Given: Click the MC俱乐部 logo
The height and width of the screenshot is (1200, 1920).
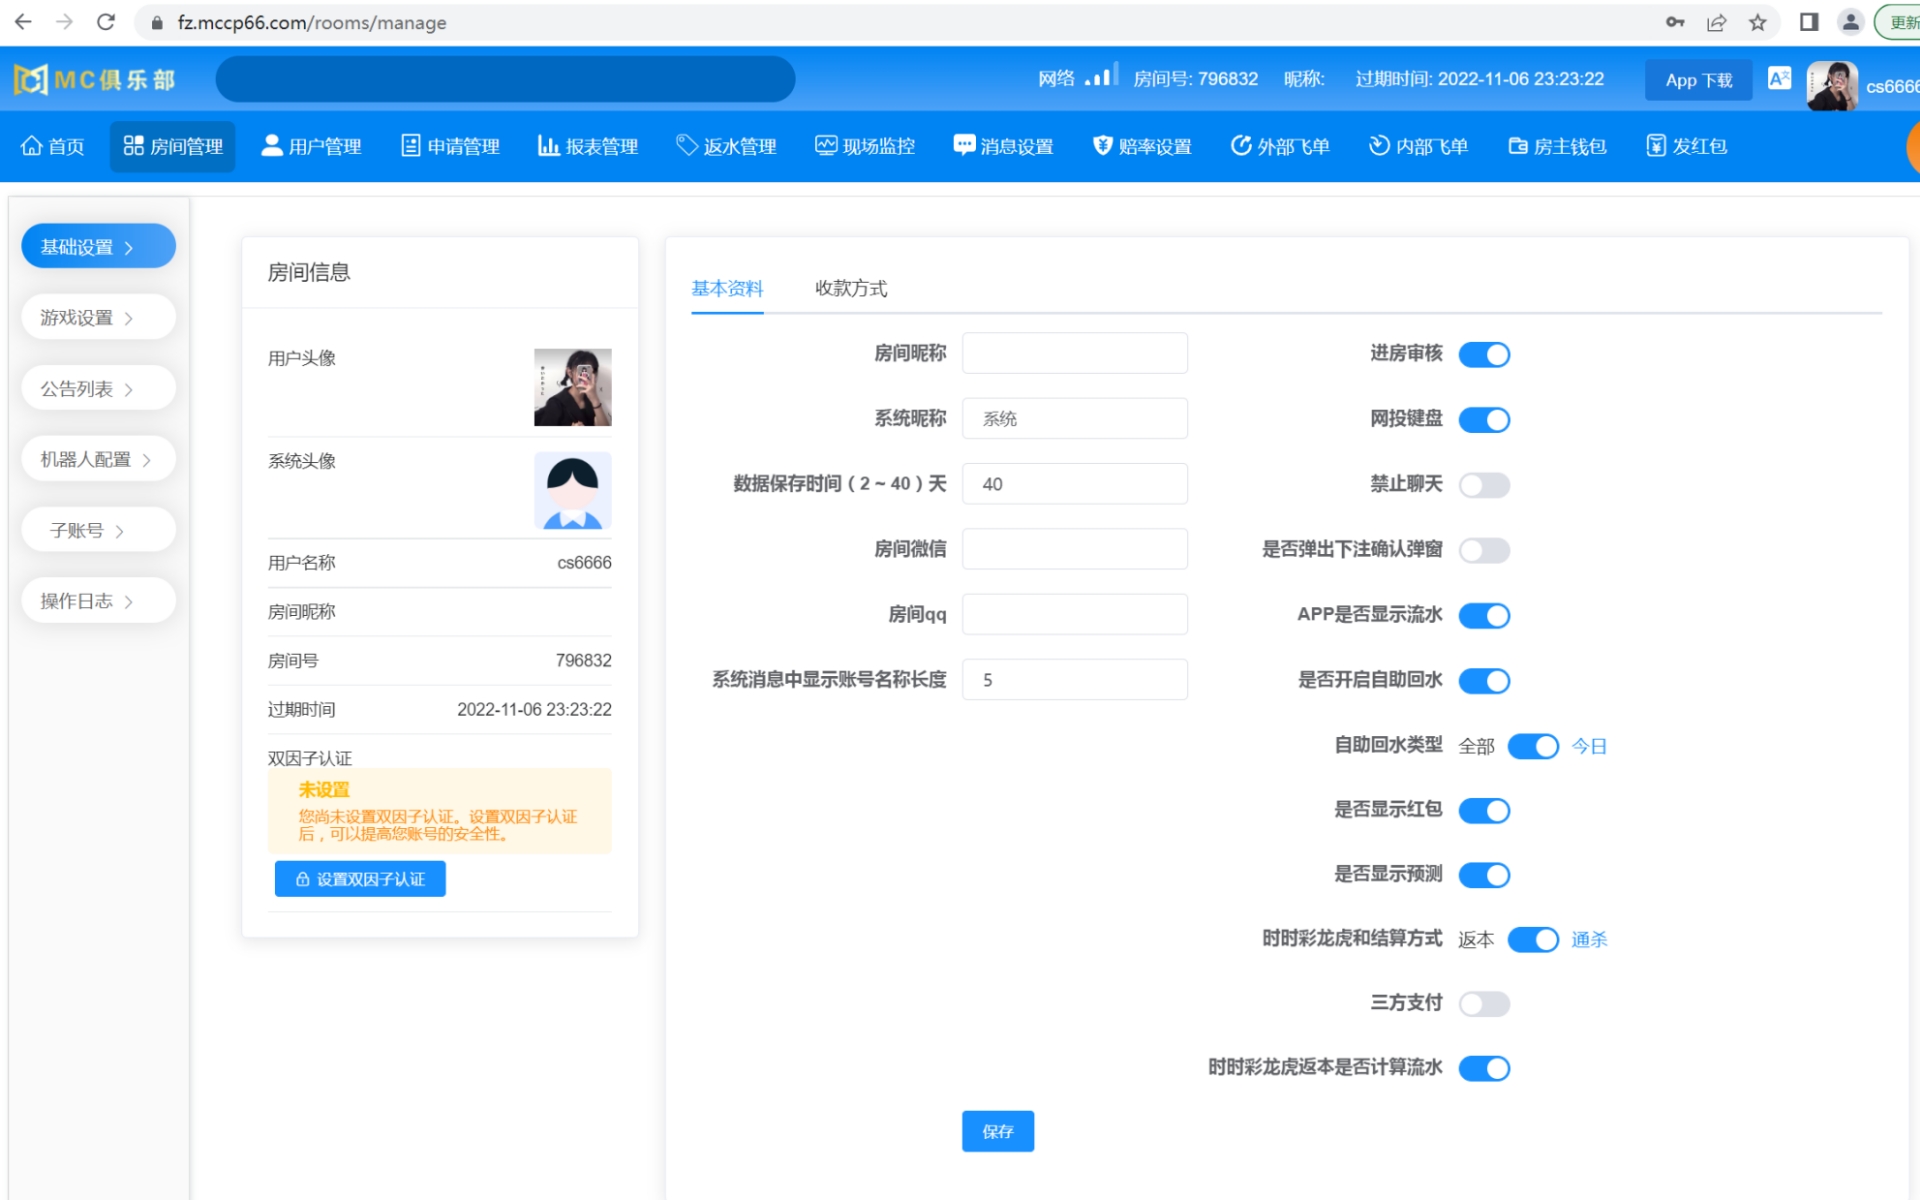Looking at the screenshot, I should [x=95, y=79].
